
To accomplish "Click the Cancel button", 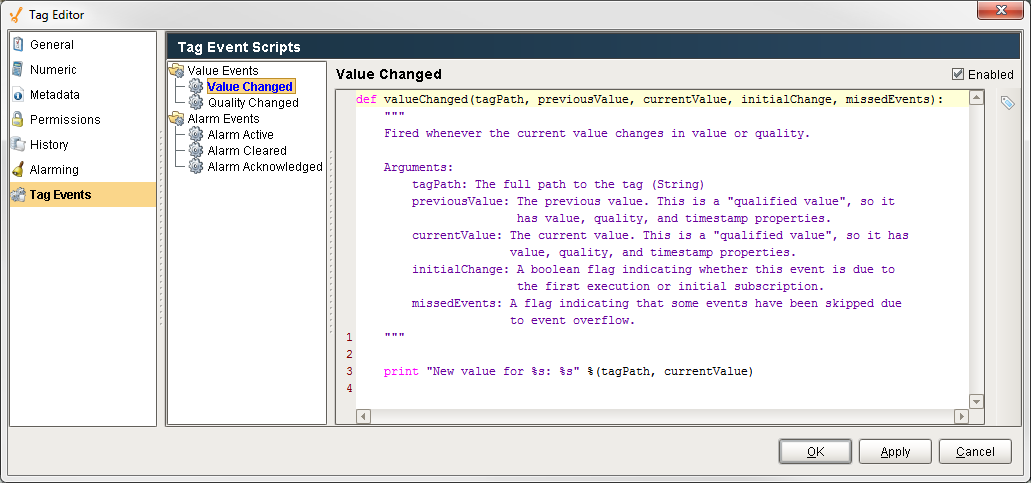I will 975,451.
